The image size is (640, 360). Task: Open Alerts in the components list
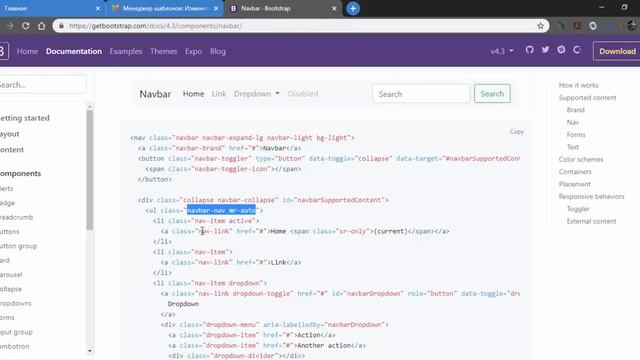(7, 189)
